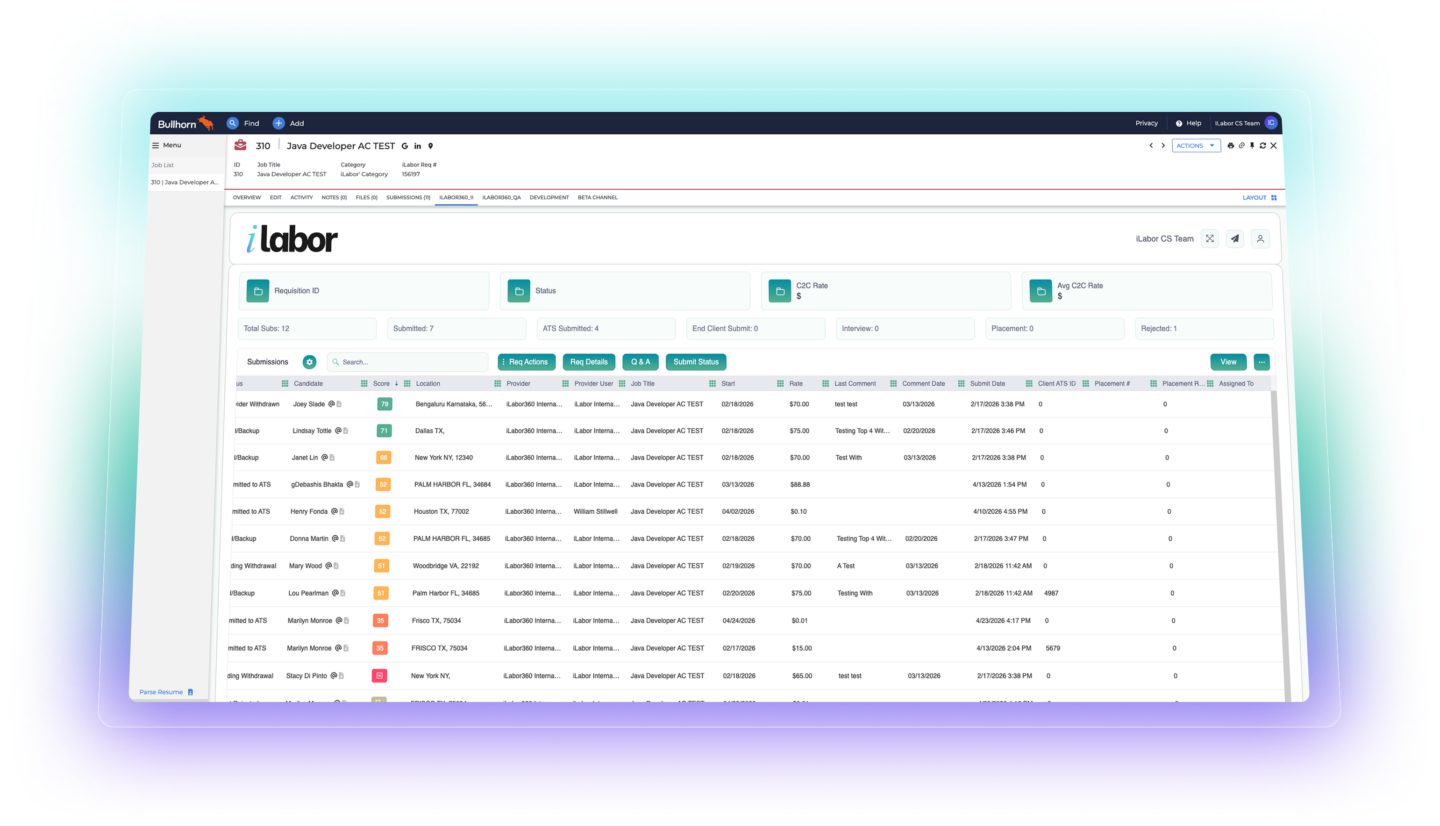Screen dimensions: 1440x826
Task: Click the copy link icon
Action: pos(1241,146)
